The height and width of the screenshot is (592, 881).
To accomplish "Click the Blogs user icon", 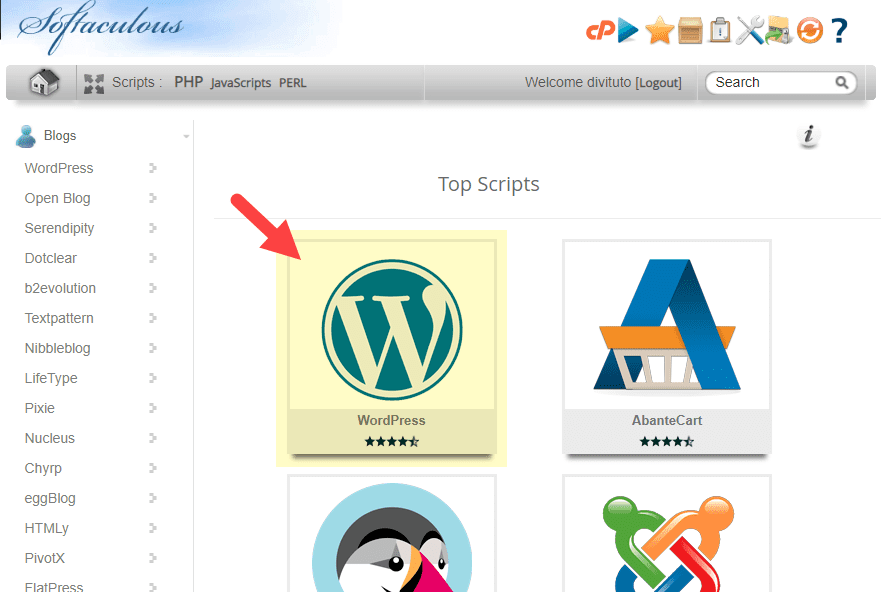I will pos(26,136).
